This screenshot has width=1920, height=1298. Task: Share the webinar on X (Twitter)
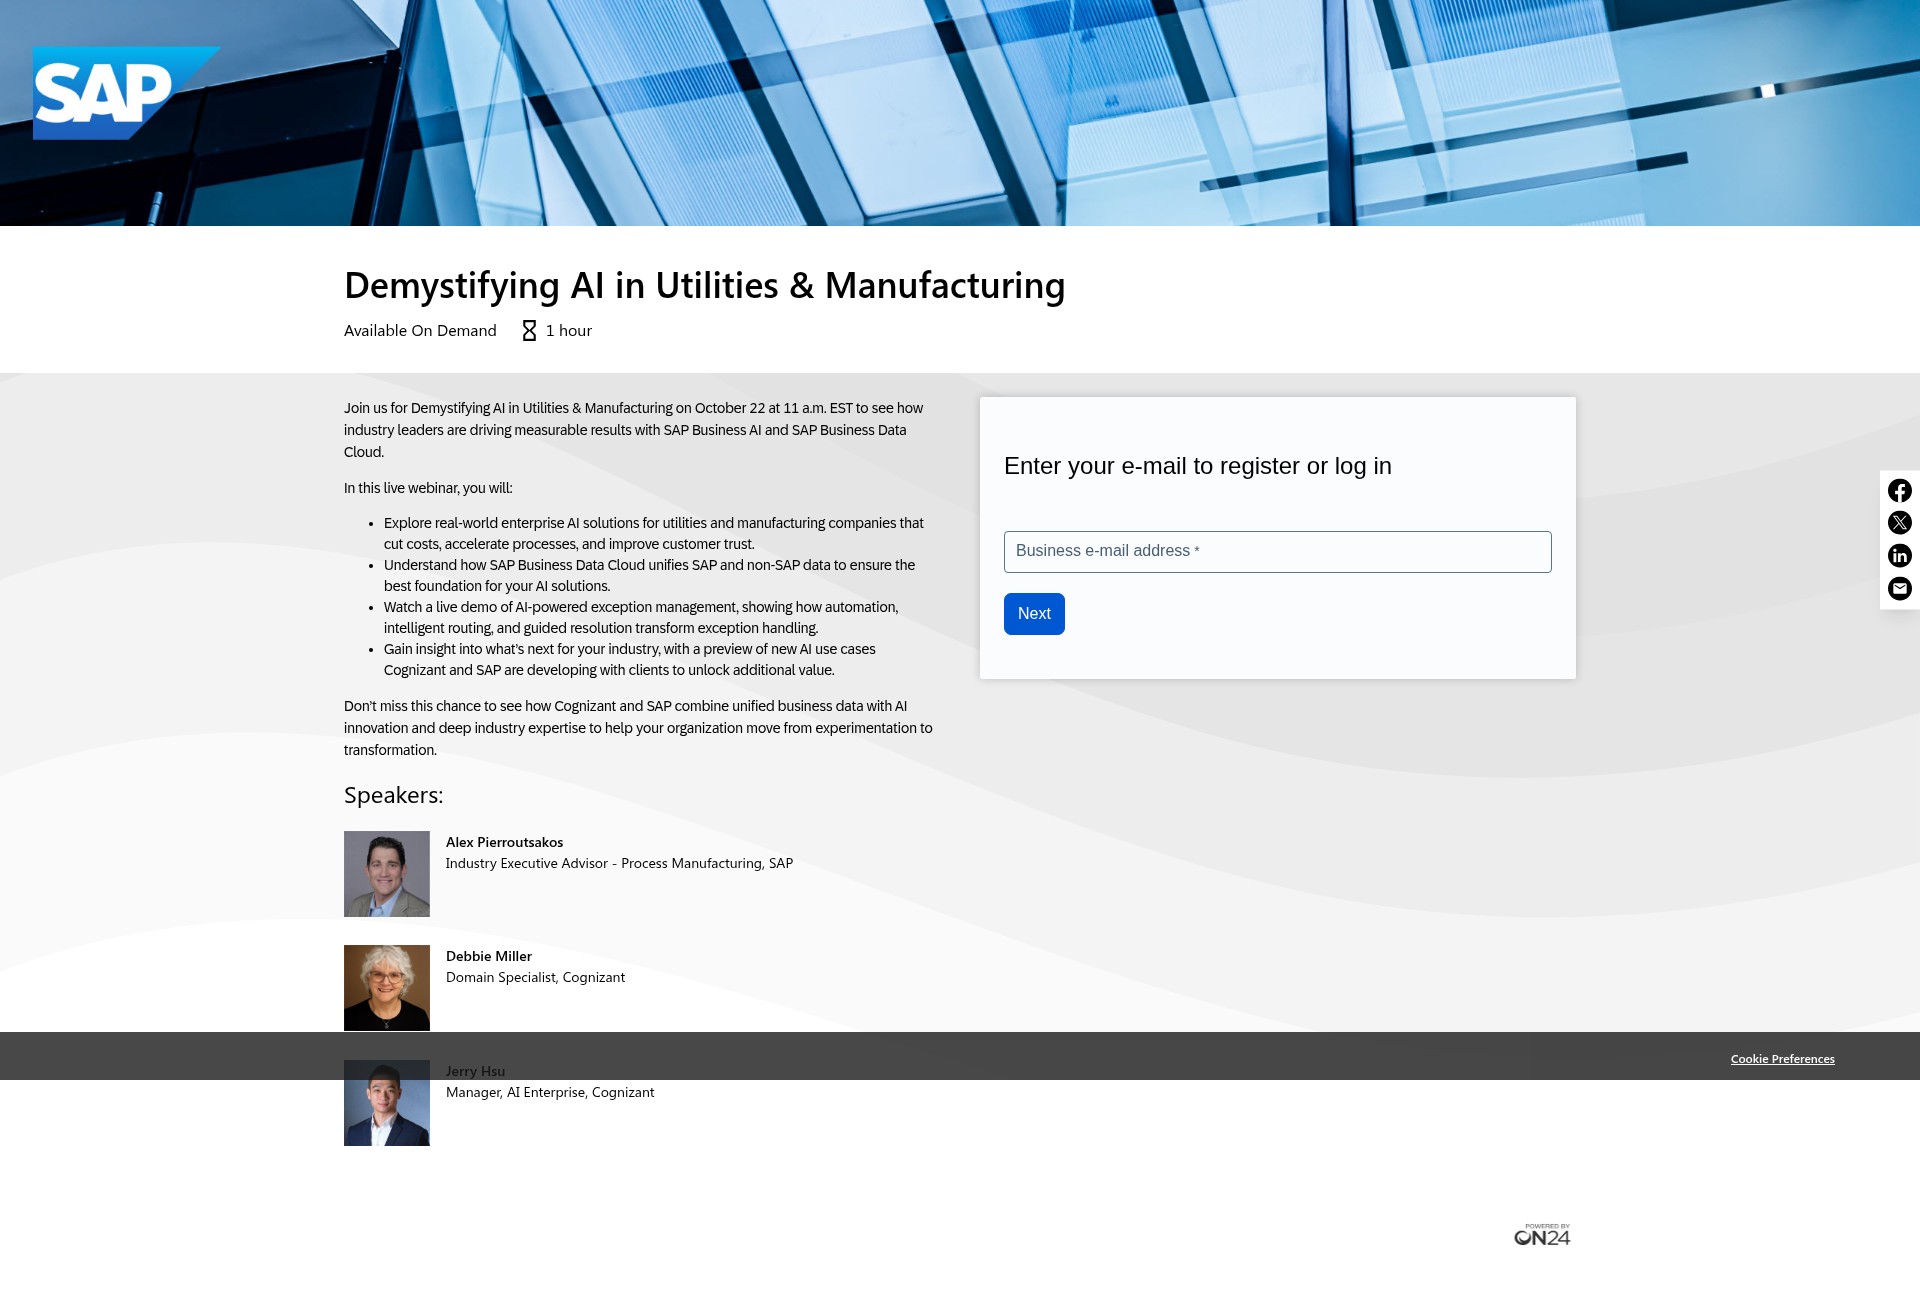1899,523
